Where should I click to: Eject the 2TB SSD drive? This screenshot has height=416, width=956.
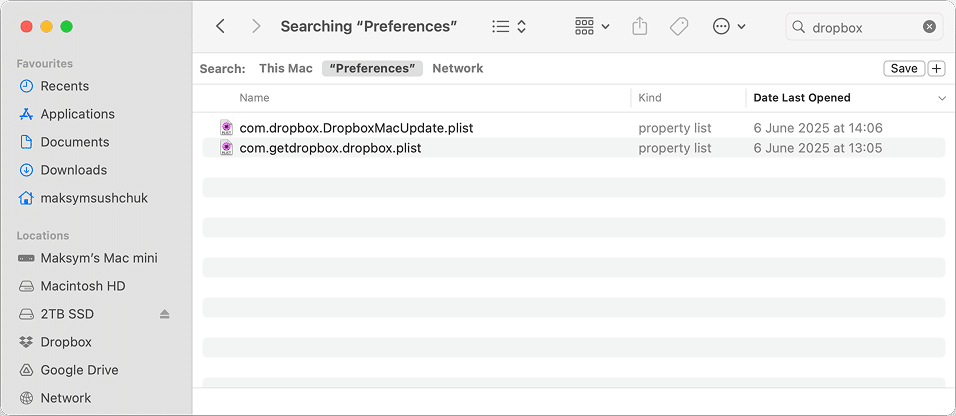point(165,314)
